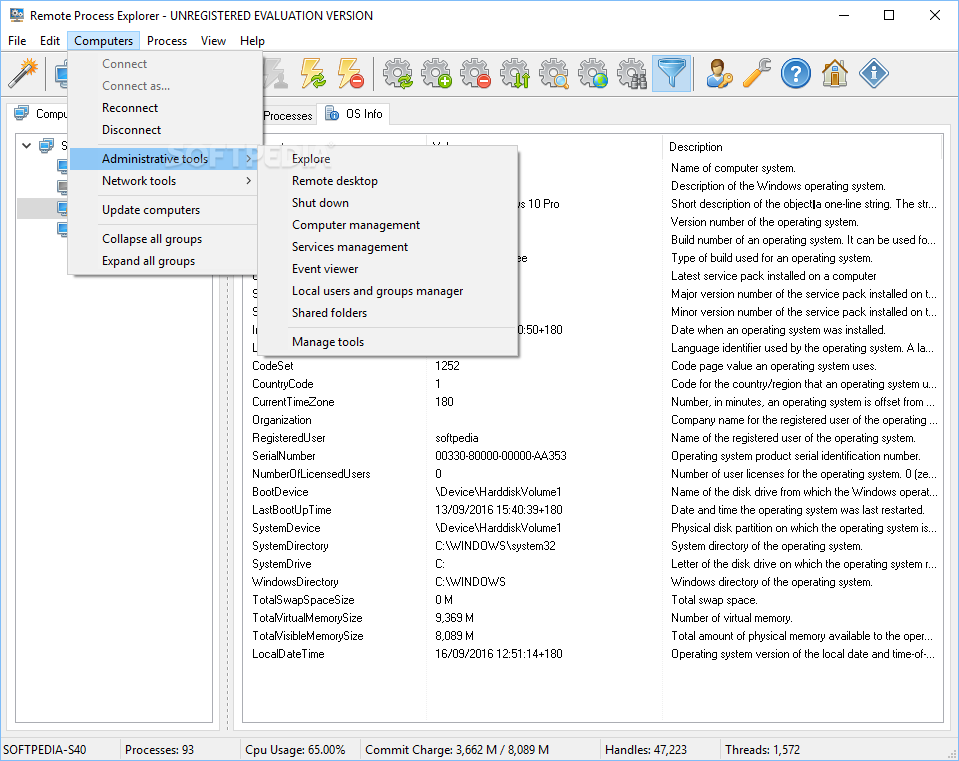Open Services management from submenu
The height and width of the screenshot is (761, 959).
coord(388,247)
